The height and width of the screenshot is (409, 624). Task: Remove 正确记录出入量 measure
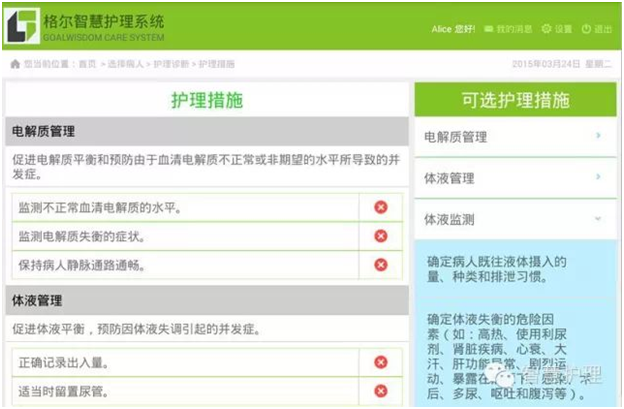point(381,362)
